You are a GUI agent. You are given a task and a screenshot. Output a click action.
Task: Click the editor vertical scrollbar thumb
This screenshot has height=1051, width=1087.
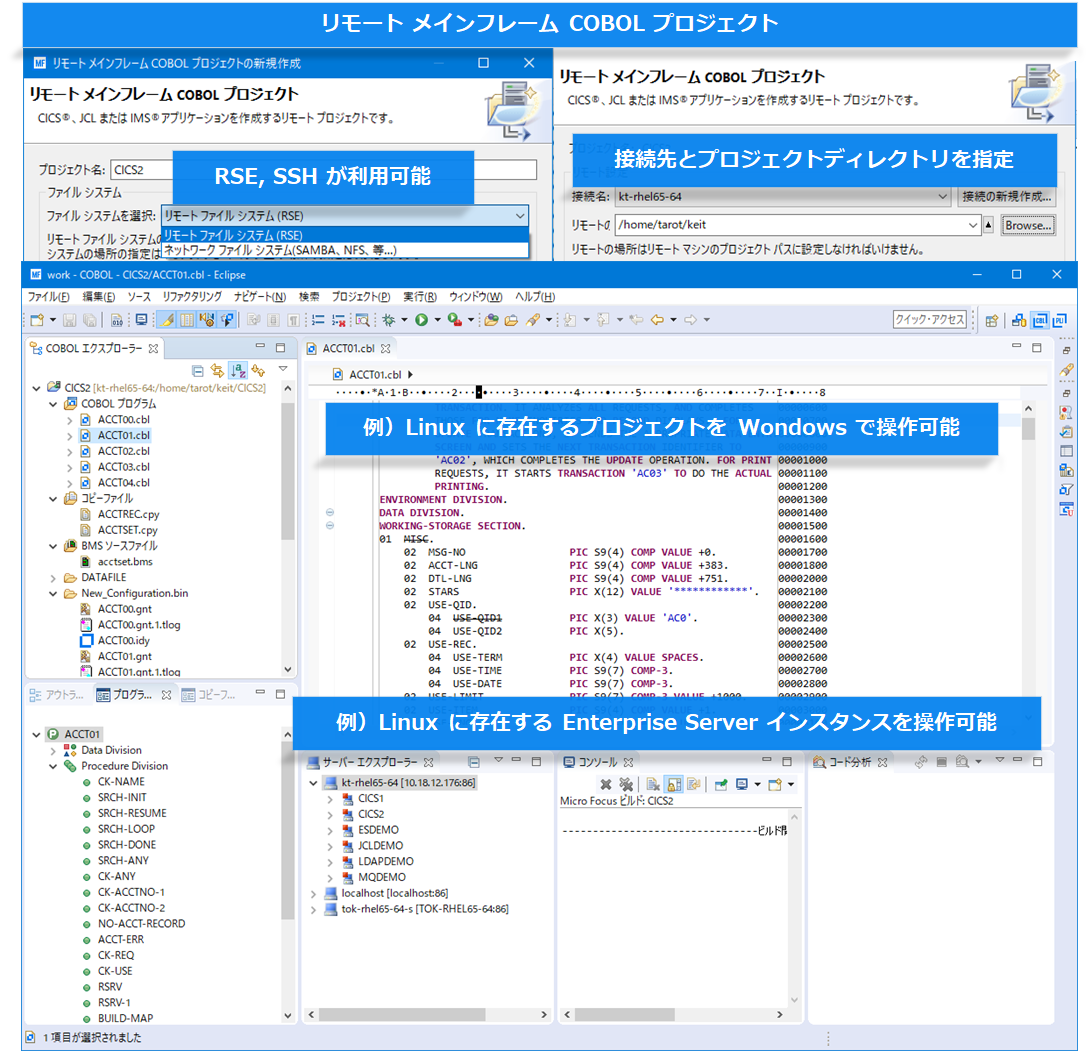pos(1029,430)
